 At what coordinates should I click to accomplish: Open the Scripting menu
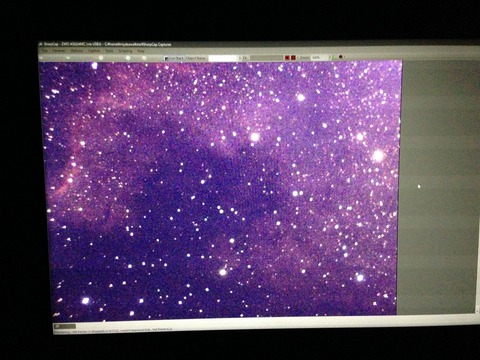pyautogui.click(x=125, y=51)
